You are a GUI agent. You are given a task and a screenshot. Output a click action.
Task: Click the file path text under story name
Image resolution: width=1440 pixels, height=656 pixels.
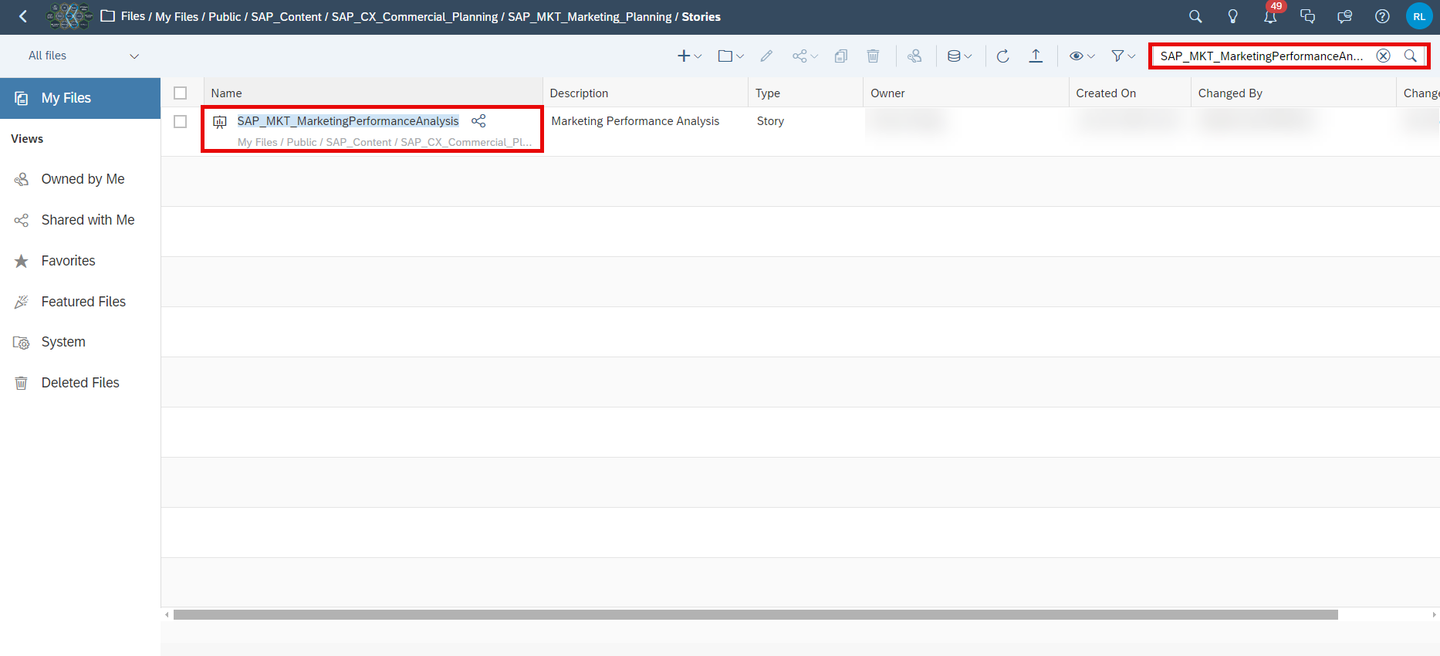385,142
